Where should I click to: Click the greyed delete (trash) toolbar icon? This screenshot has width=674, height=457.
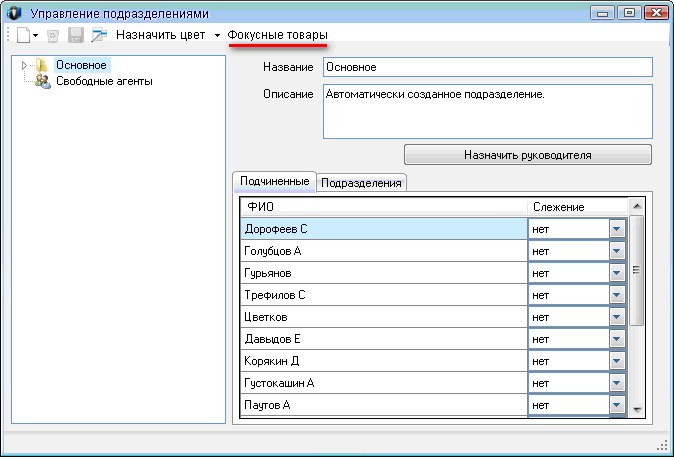tap(53, 35)
